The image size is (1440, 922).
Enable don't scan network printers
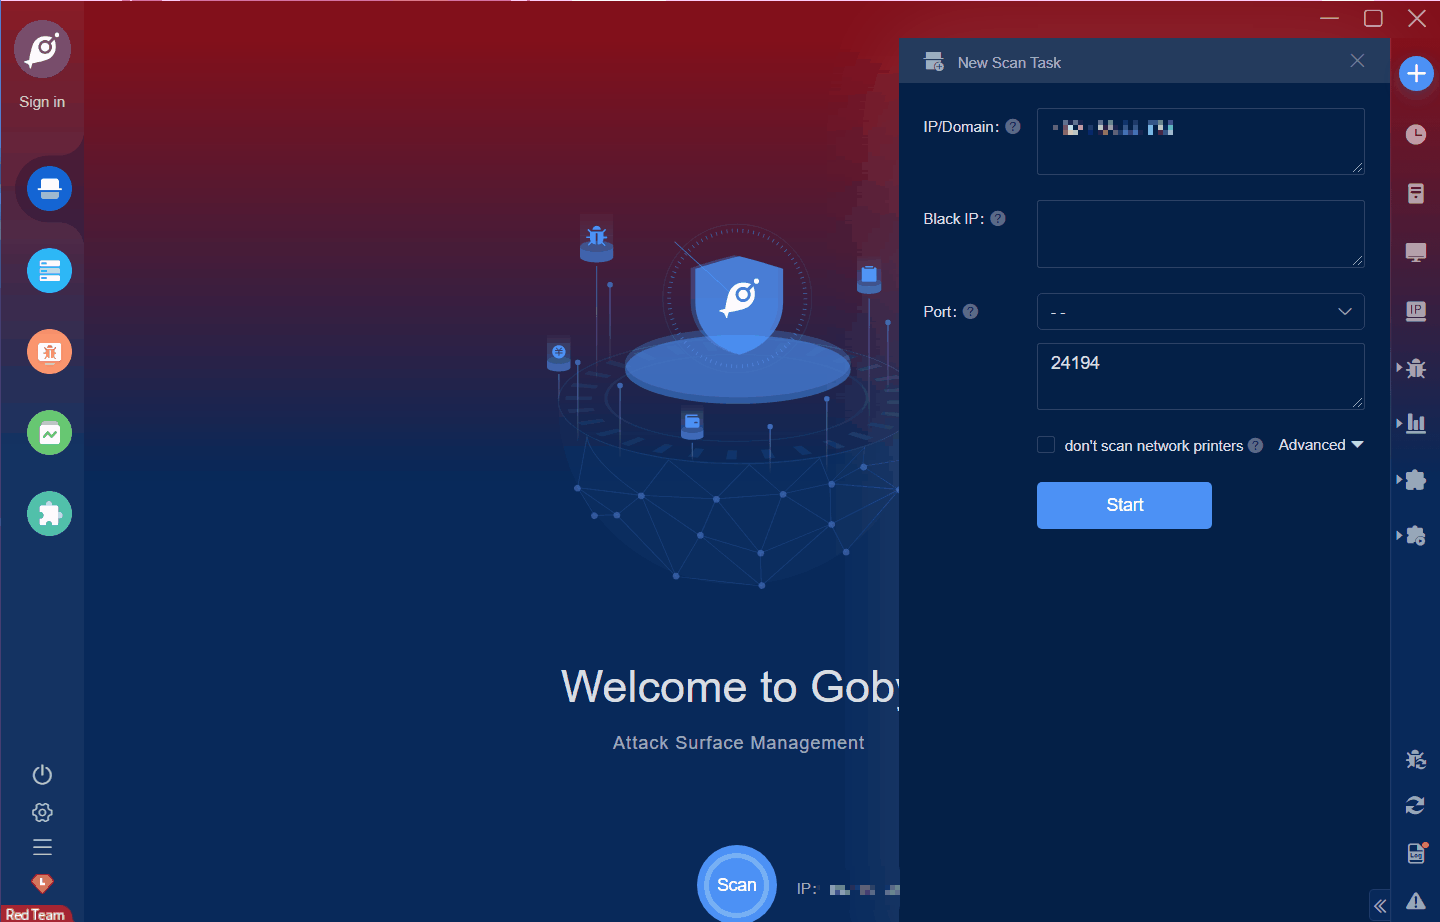[1045, 444]
